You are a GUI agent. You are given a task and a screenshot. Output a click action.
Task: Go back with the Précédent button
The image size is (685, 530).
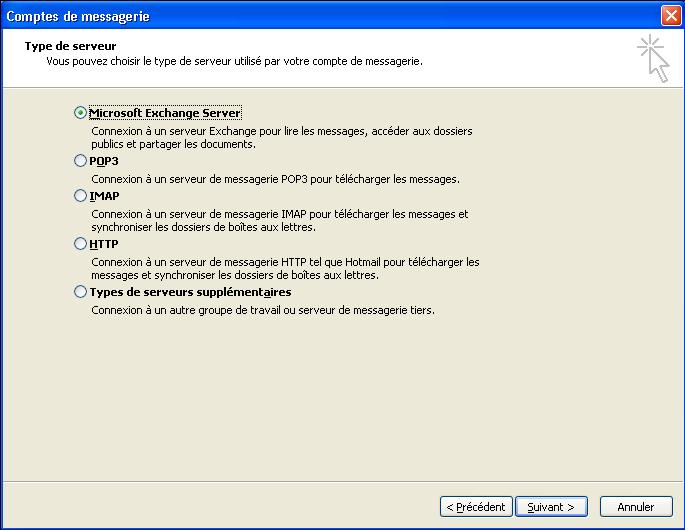tap(476, 507)
